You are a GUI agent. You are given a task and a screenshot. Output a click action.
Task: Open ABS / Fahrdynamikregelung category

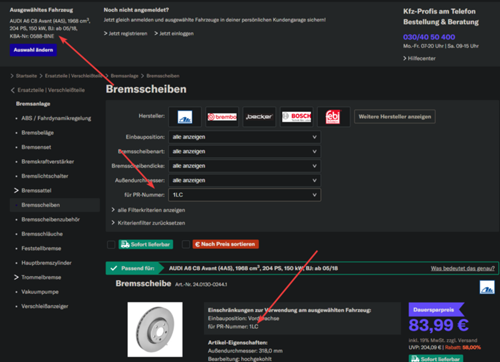click(x=56, y=118)
